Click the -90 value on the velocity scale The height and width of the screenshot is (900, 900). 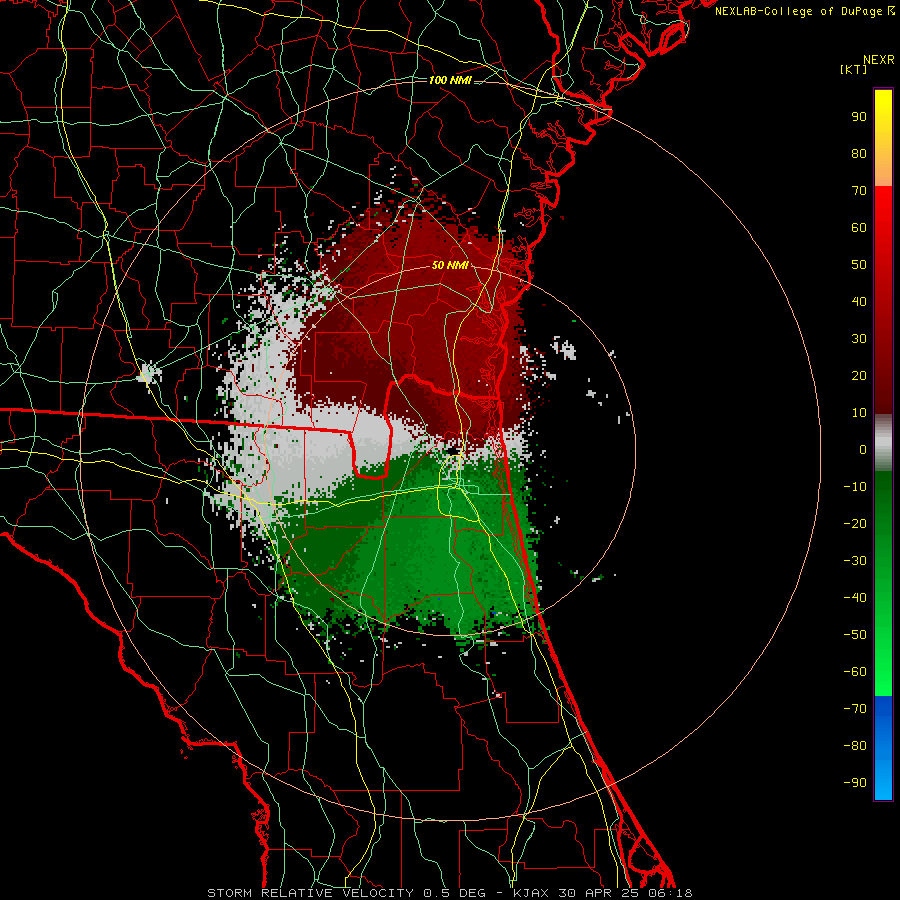pos(855,783)
